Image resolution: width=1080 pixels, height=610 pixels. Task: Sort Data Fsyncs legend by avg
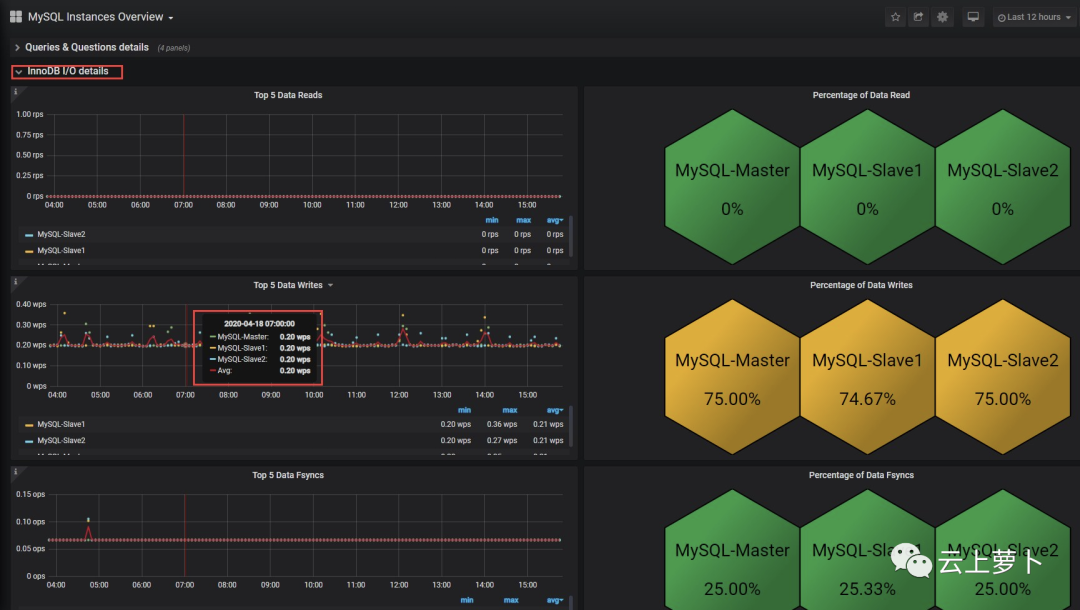(x=555, y=600)
